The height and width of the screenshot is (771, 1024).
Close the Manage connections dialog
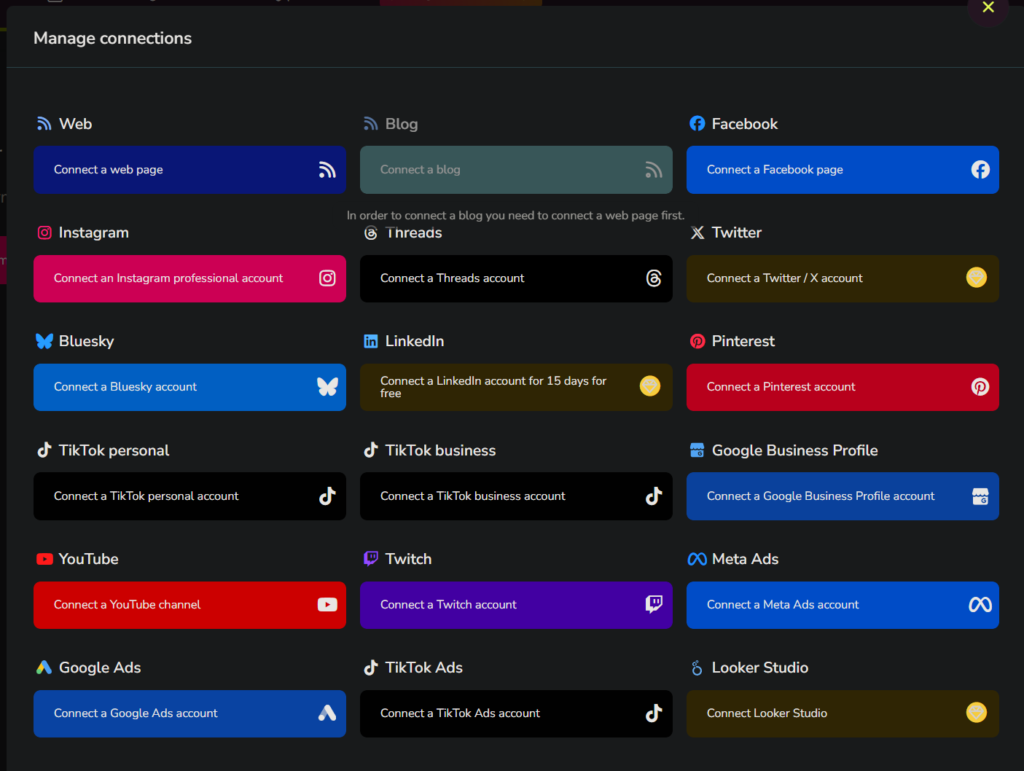(988, 8)
